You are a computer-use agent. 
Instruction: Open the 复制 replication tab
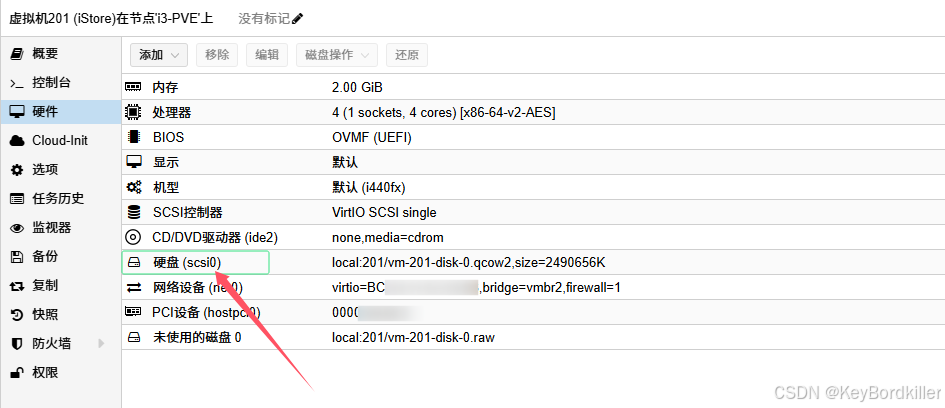pyautogui.click(x=60, y=286)
